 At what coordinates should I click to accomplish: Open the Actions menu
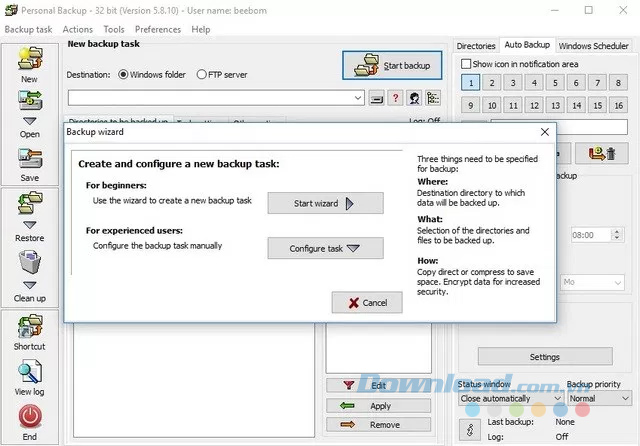(x=78, y=29)
